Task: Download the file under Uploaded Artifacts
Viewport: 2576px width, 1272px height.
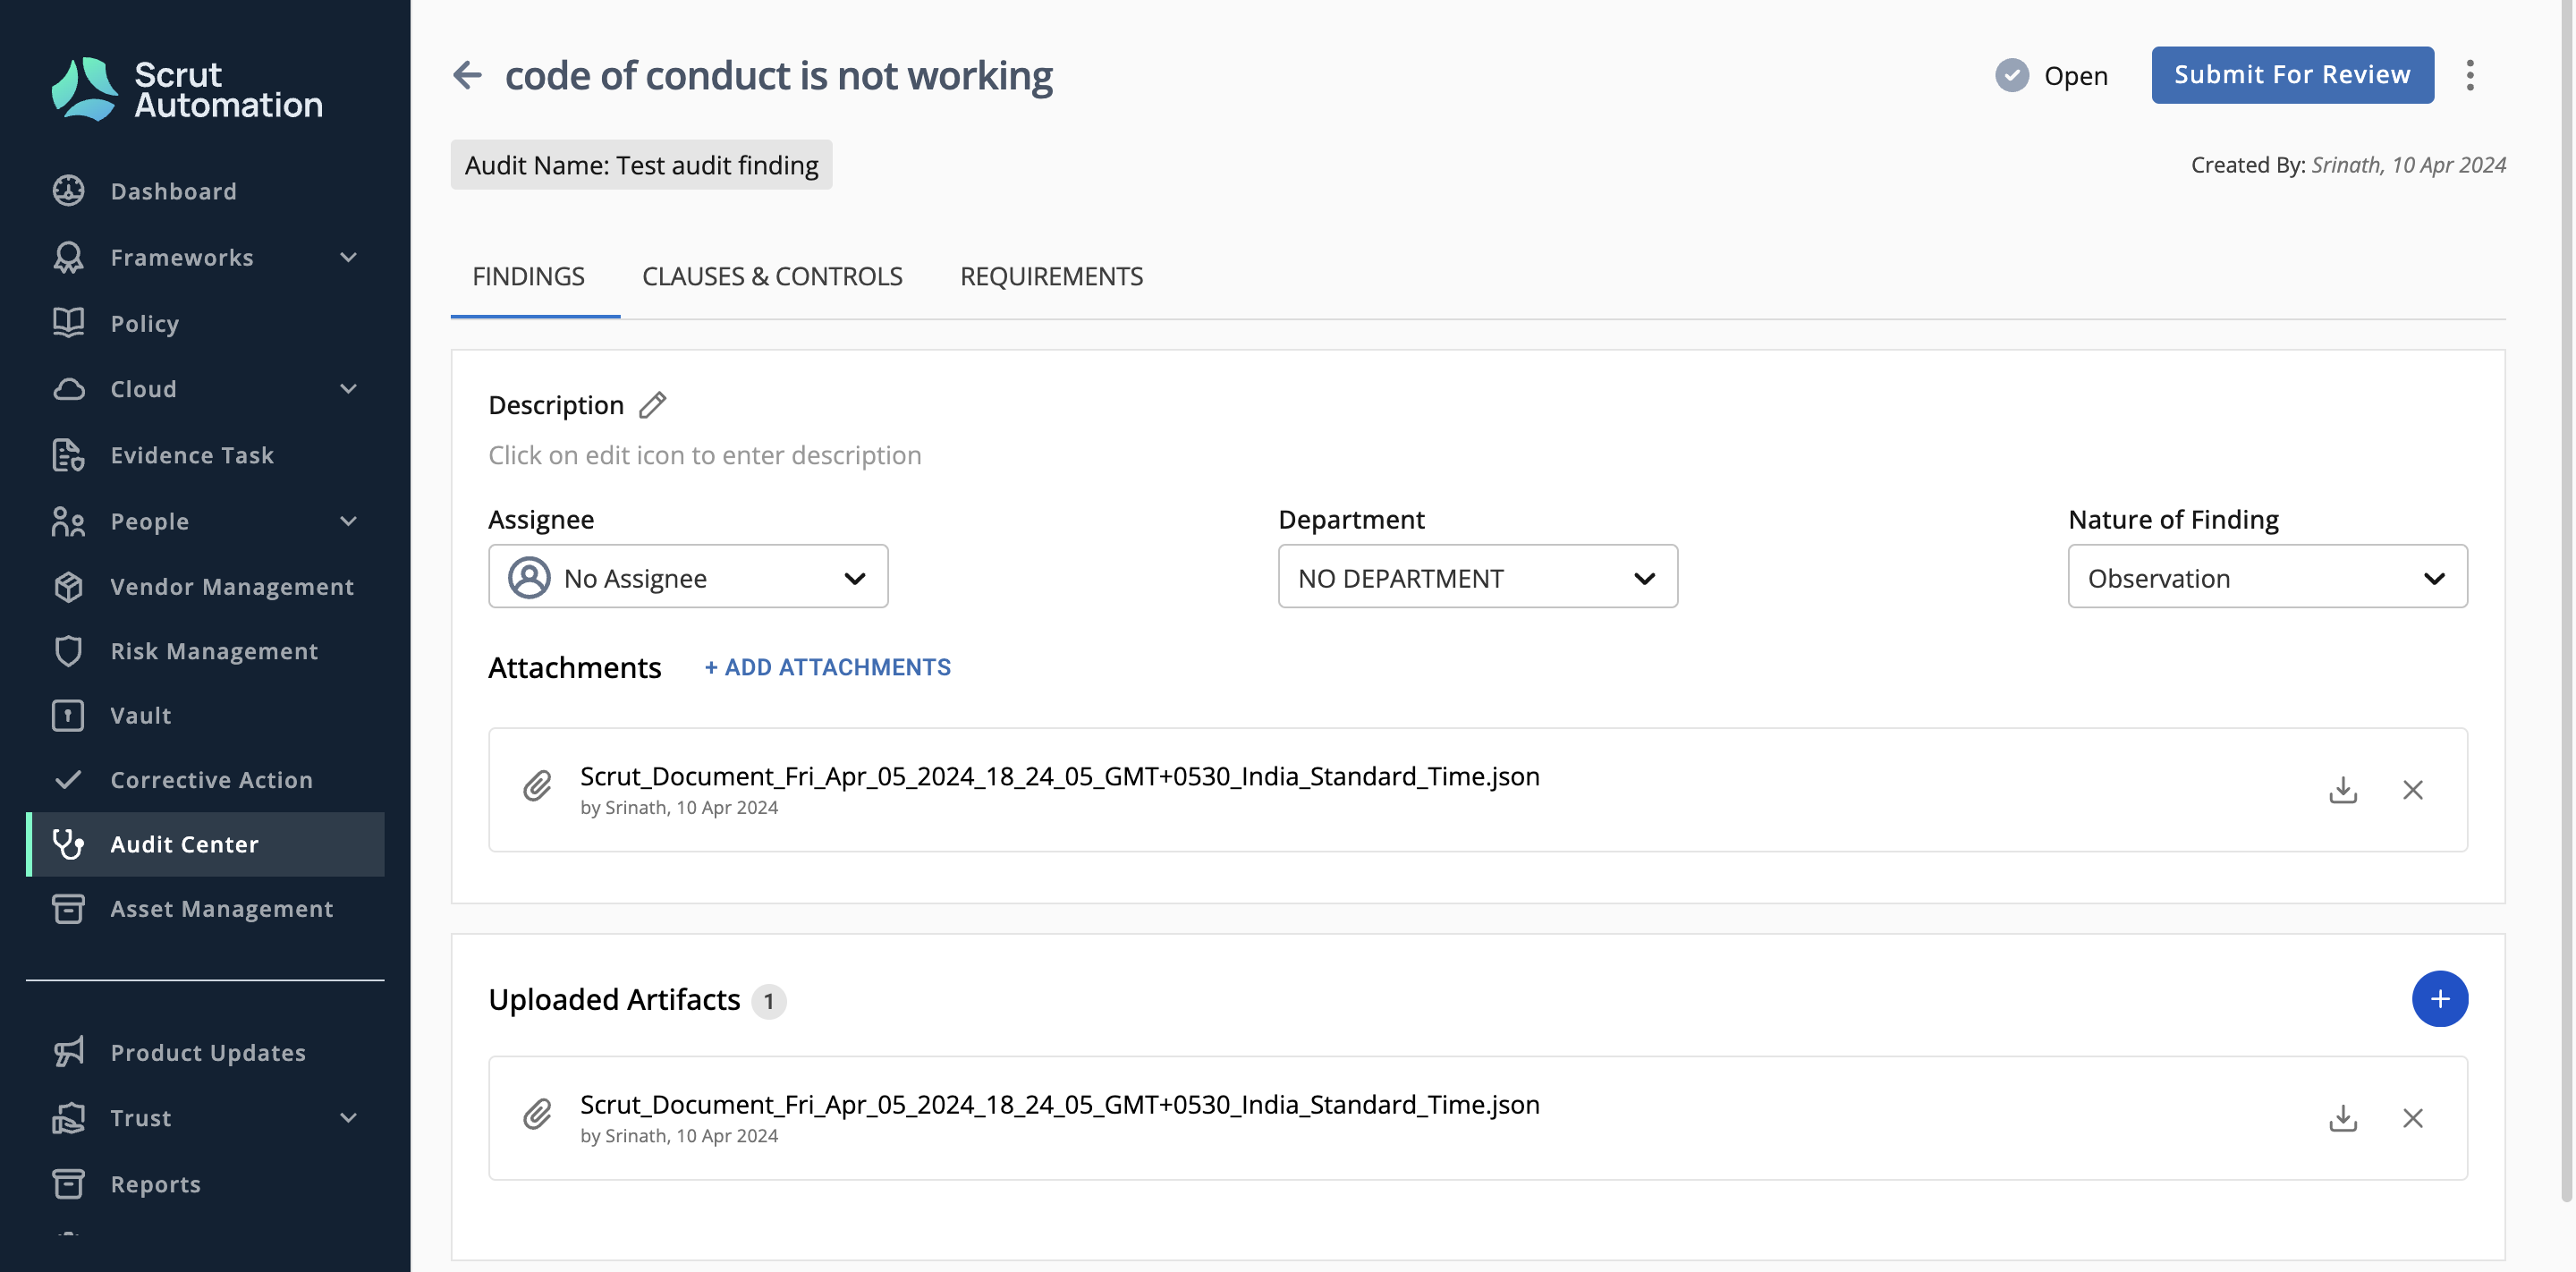Action: click(x=2342, y=1117)
